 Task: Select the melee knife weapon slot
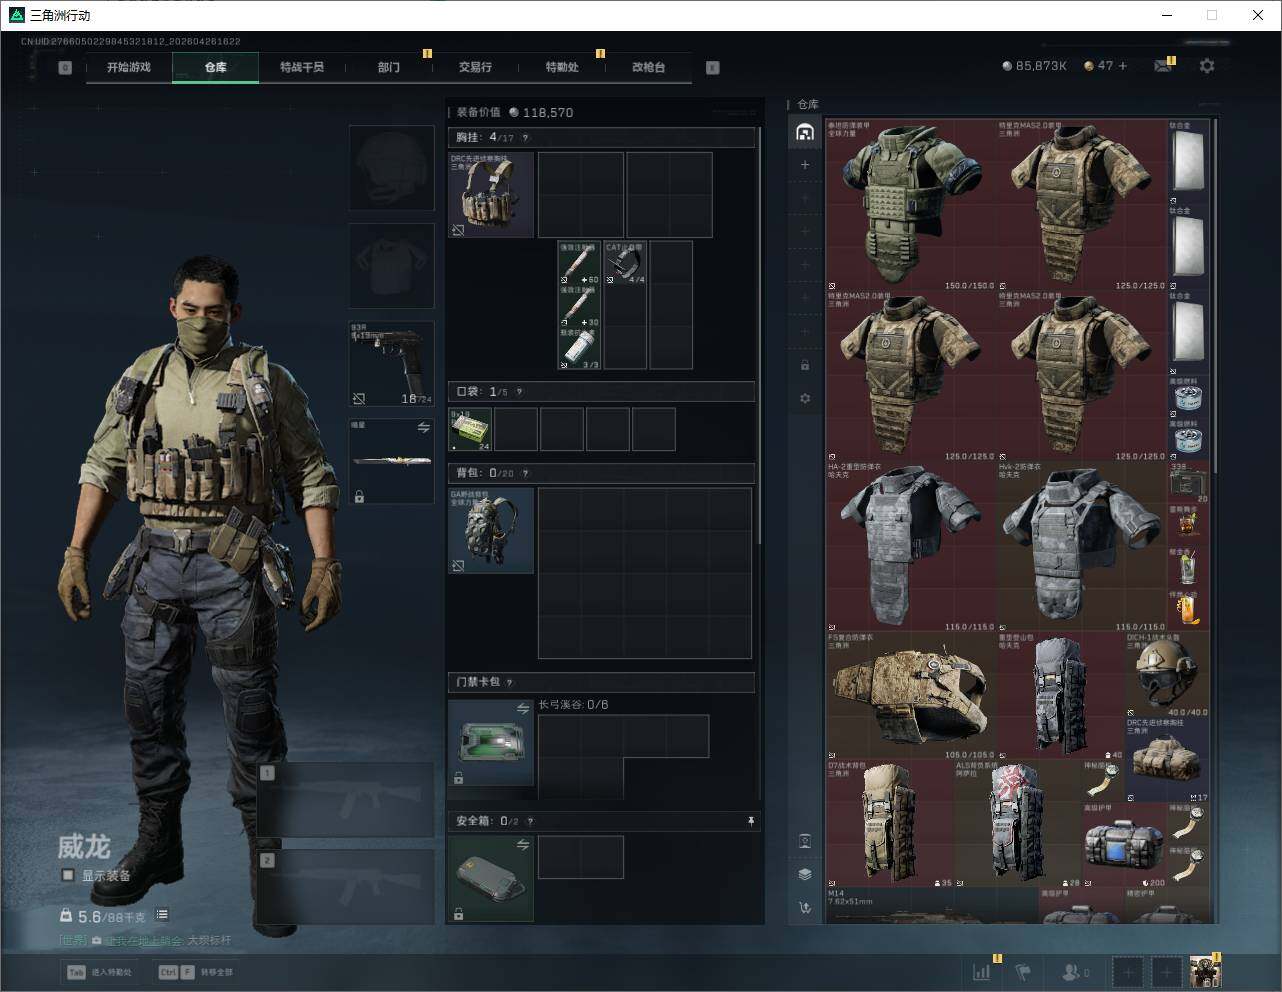pos(392,461)
